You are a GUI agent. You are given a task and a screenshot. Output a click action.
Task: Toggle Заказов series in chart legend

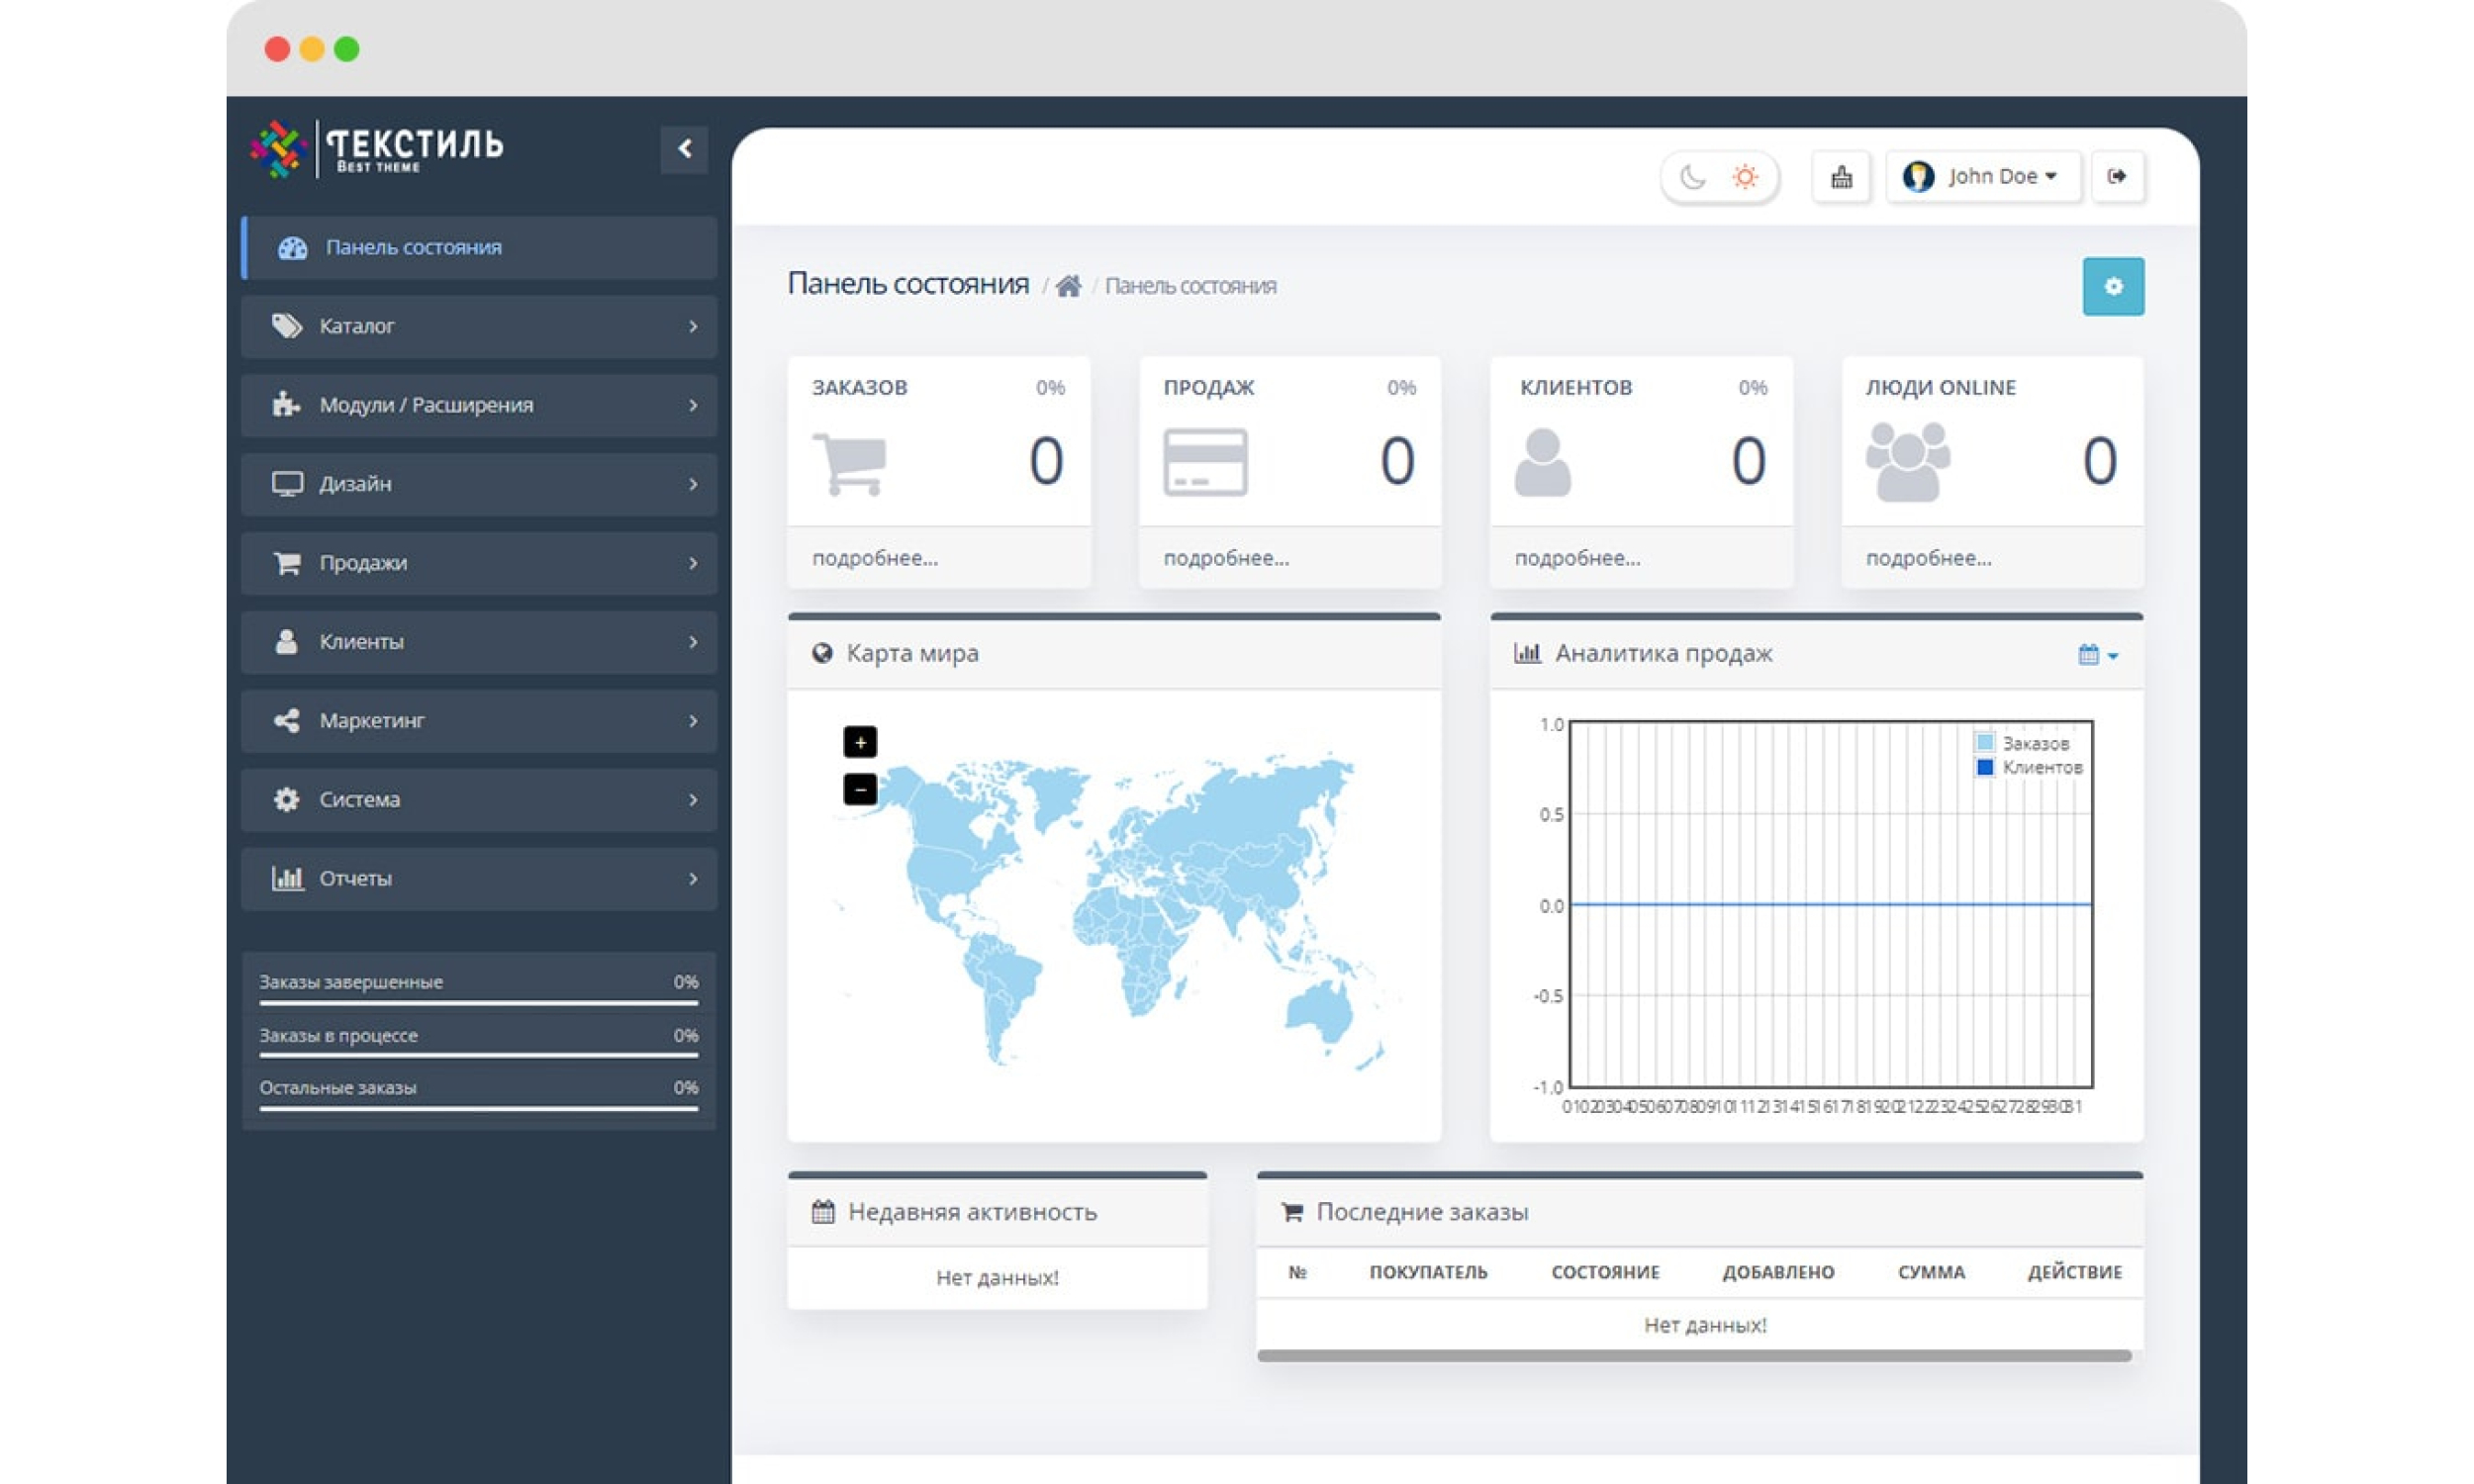tap(2033, 743)
